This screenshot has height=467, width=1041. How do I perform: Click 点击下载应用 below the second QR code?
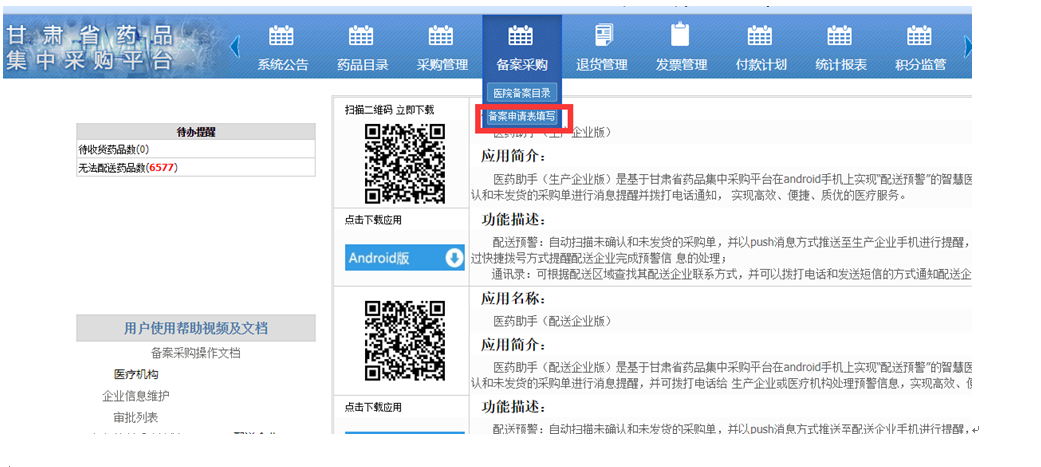(373, 407)
